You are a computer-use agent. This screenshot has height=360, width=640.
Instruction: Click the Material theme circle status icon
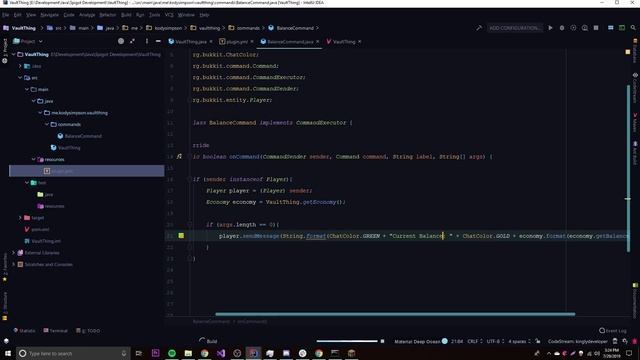(444, 341)
